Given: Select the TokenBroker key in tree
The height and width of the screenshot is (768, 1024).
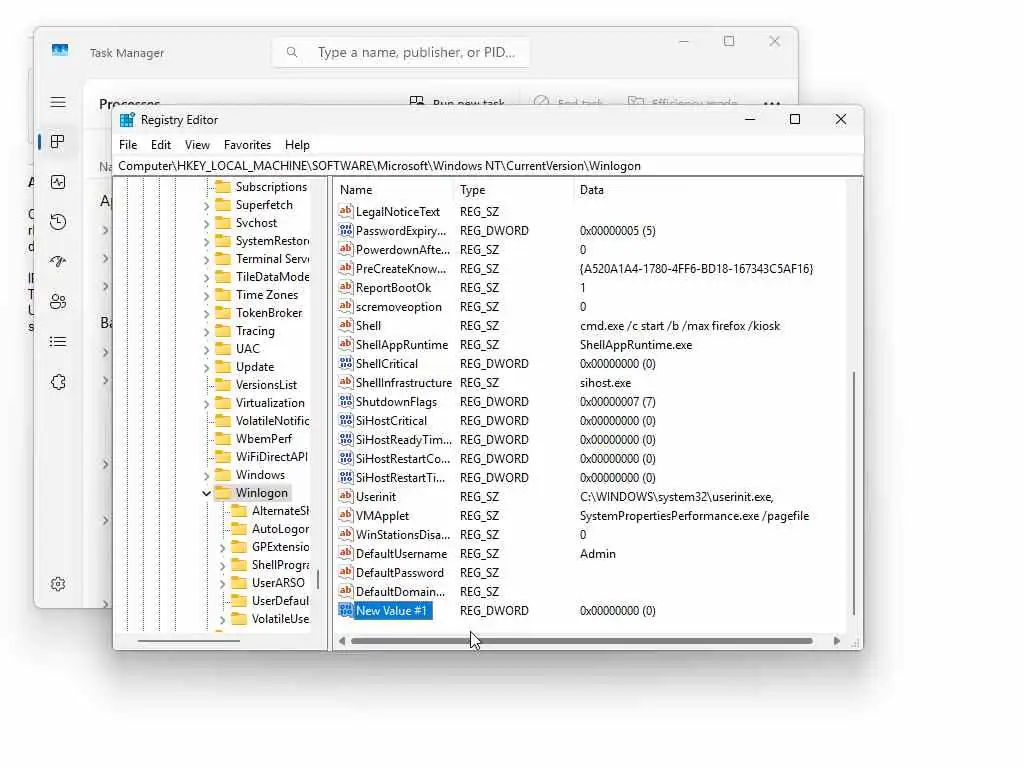Looking at the screenshot, I should [x=268, y=313].
